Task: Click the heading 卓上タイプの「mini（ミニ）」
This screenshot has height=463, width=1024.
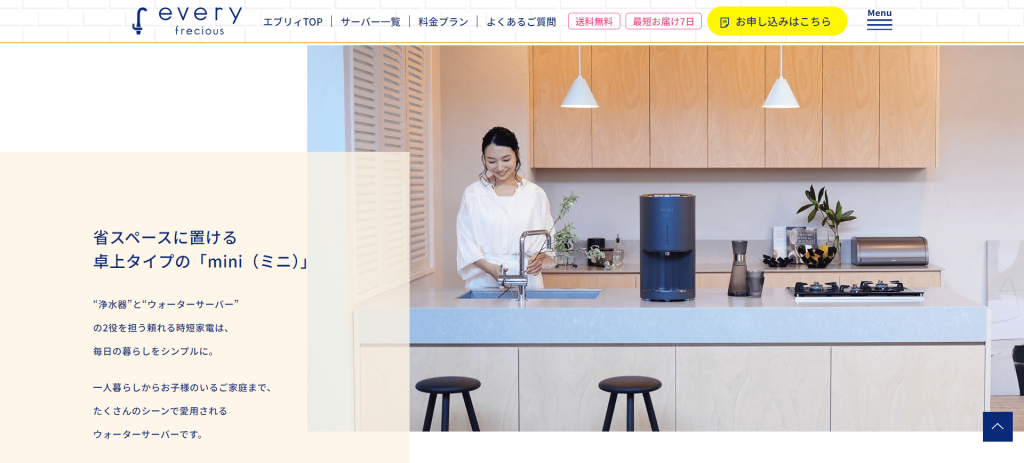Action: [x=202, y=261]
